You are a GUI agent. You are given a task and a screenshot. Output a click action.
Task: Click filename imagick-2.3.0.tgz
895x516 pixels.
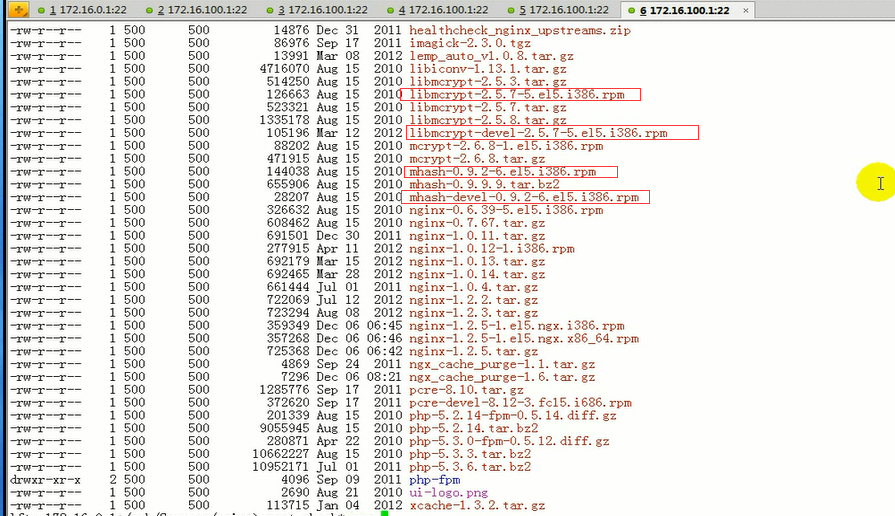tap(470, 43)
